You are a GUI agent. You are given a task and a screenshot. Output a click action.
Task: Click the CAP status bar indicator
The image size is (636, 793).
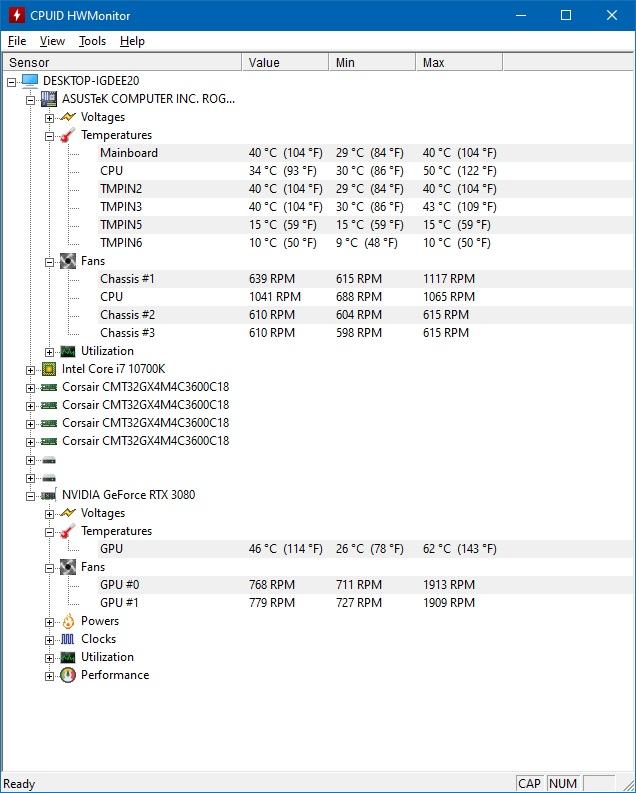(529, 783)
